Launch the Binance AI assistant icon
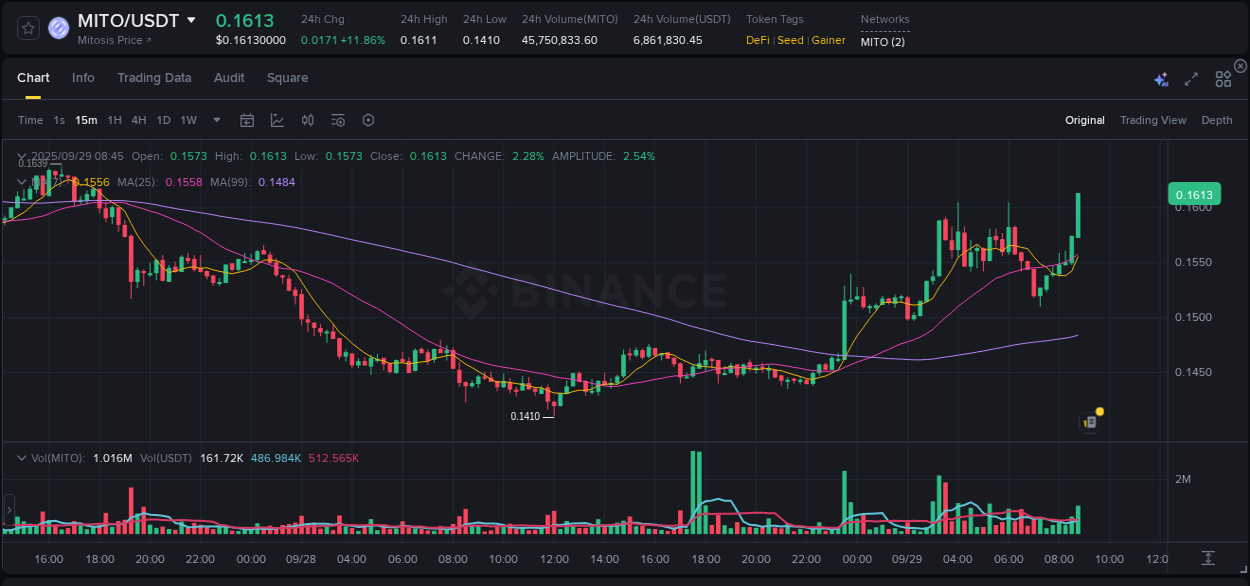The image size is (1250, 586). coord(1160,77)
